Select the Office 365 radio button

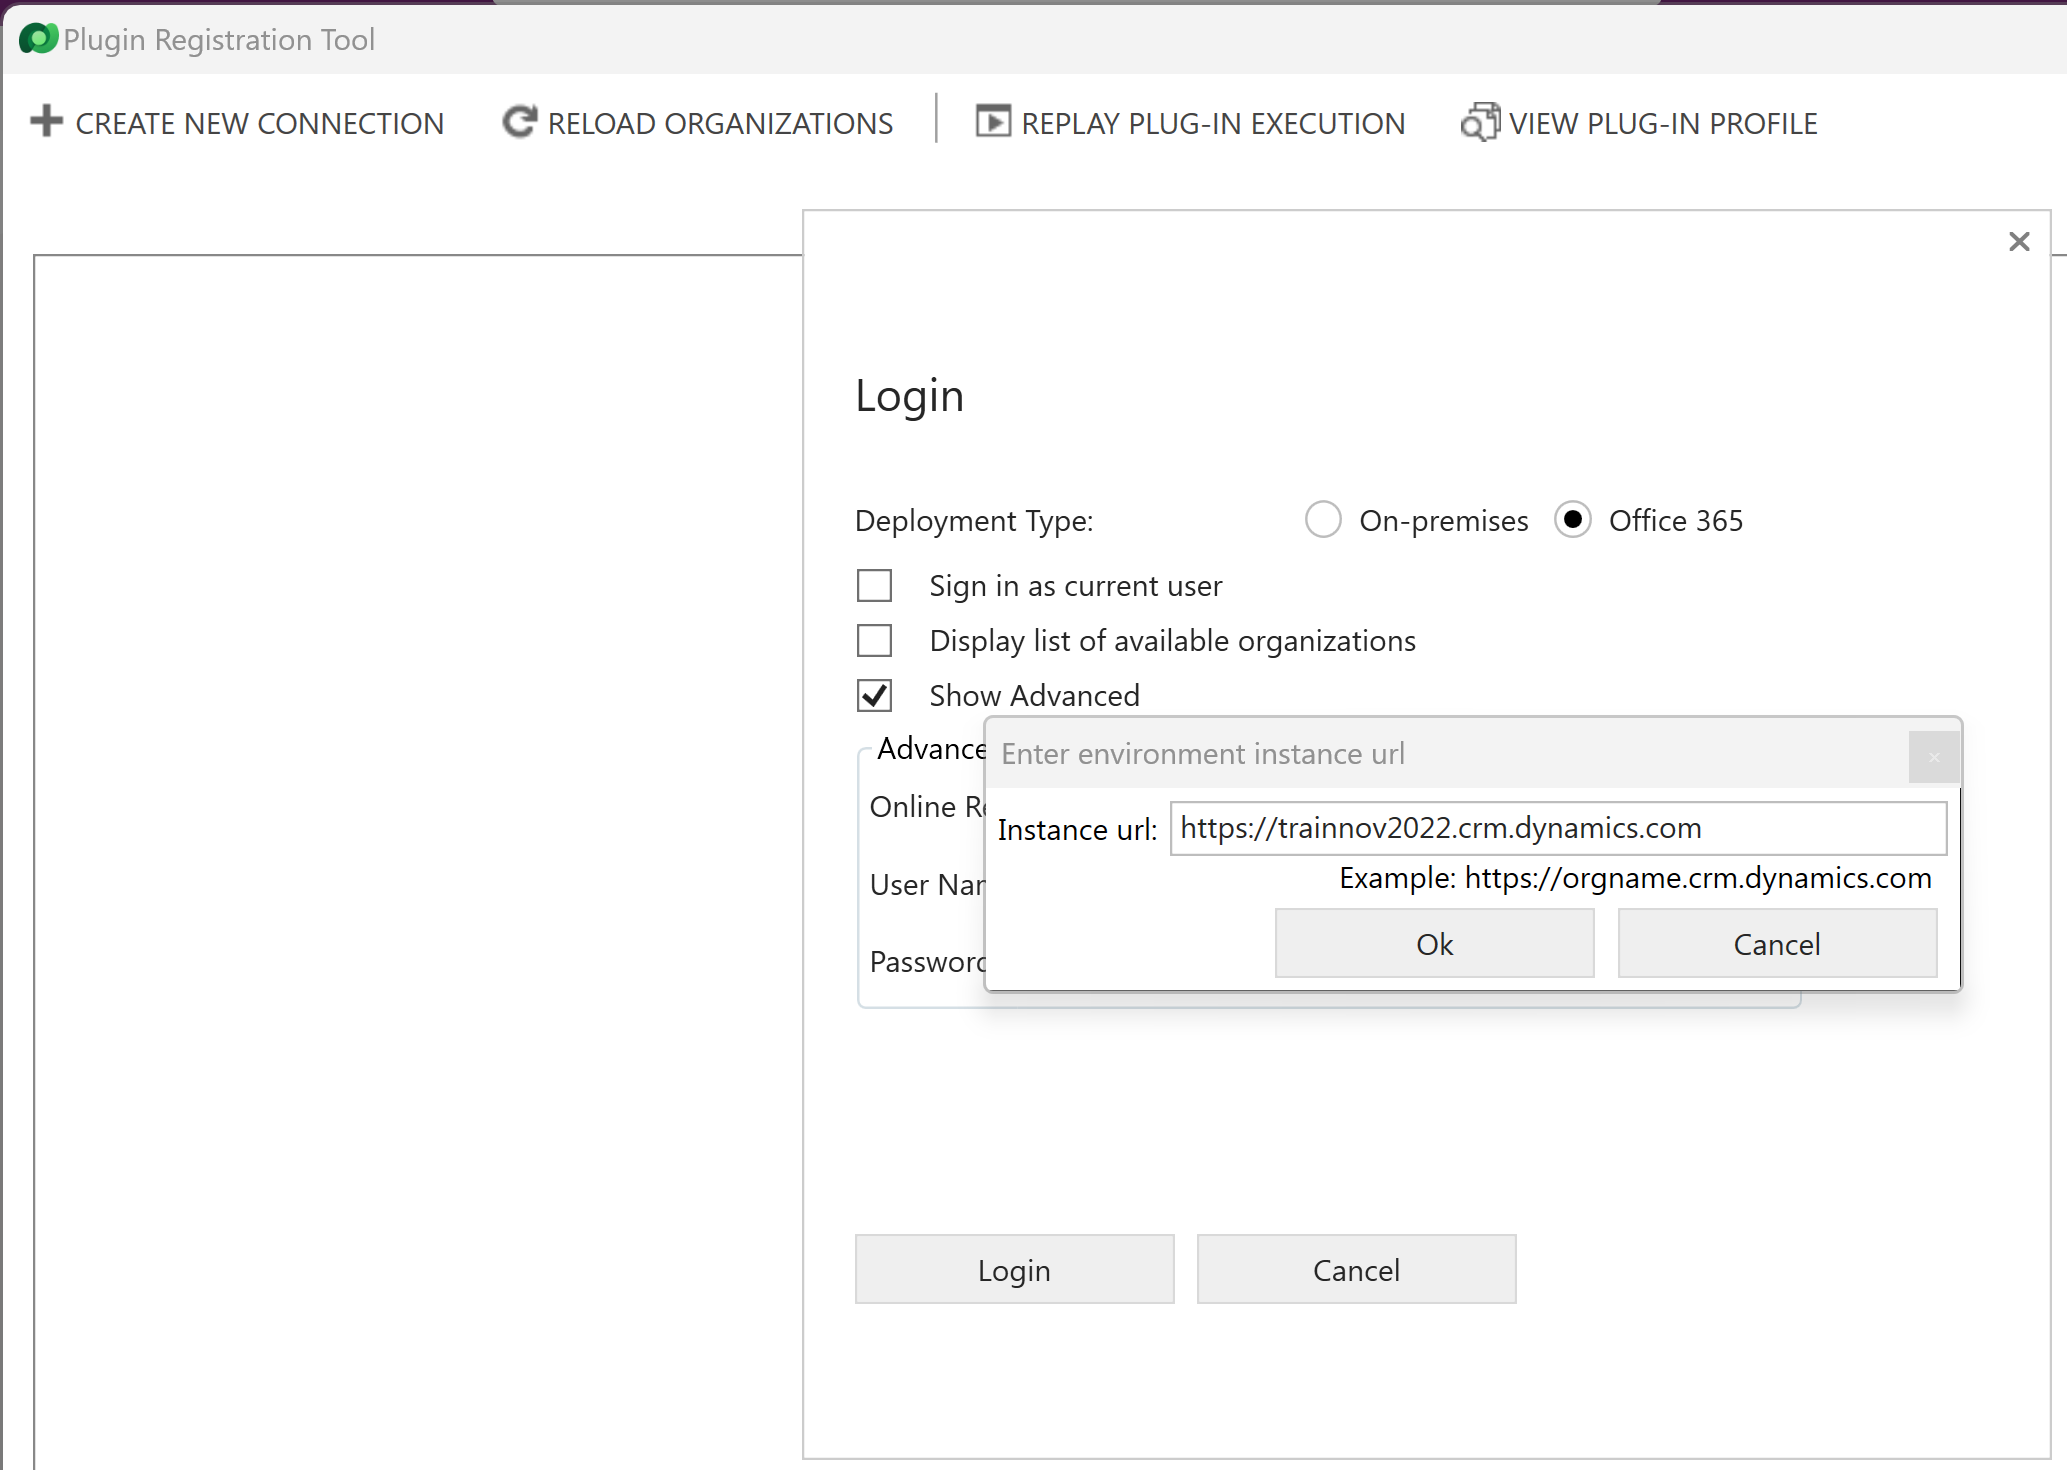click(1572, 520)
